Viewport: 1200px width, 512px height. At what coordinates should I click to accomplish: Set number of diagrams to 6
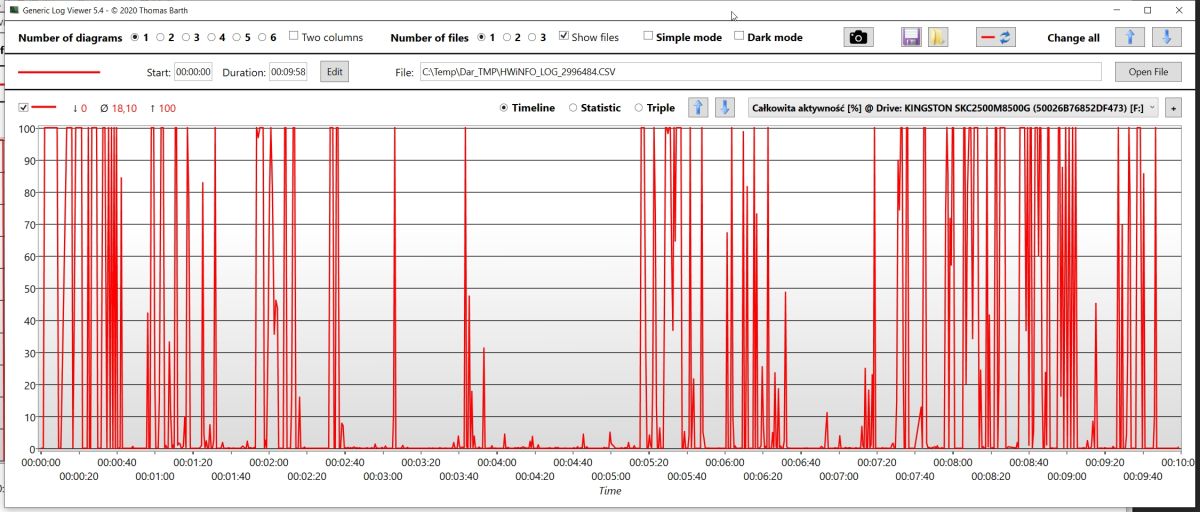[x=261, y=37]
